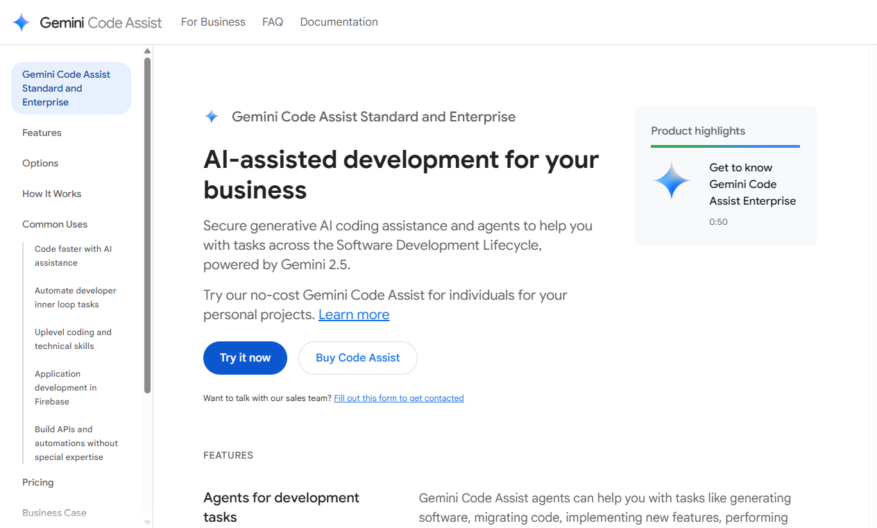
Task: Click the Gemini sparkle logo in header
Action: click(x=21, y=22)
